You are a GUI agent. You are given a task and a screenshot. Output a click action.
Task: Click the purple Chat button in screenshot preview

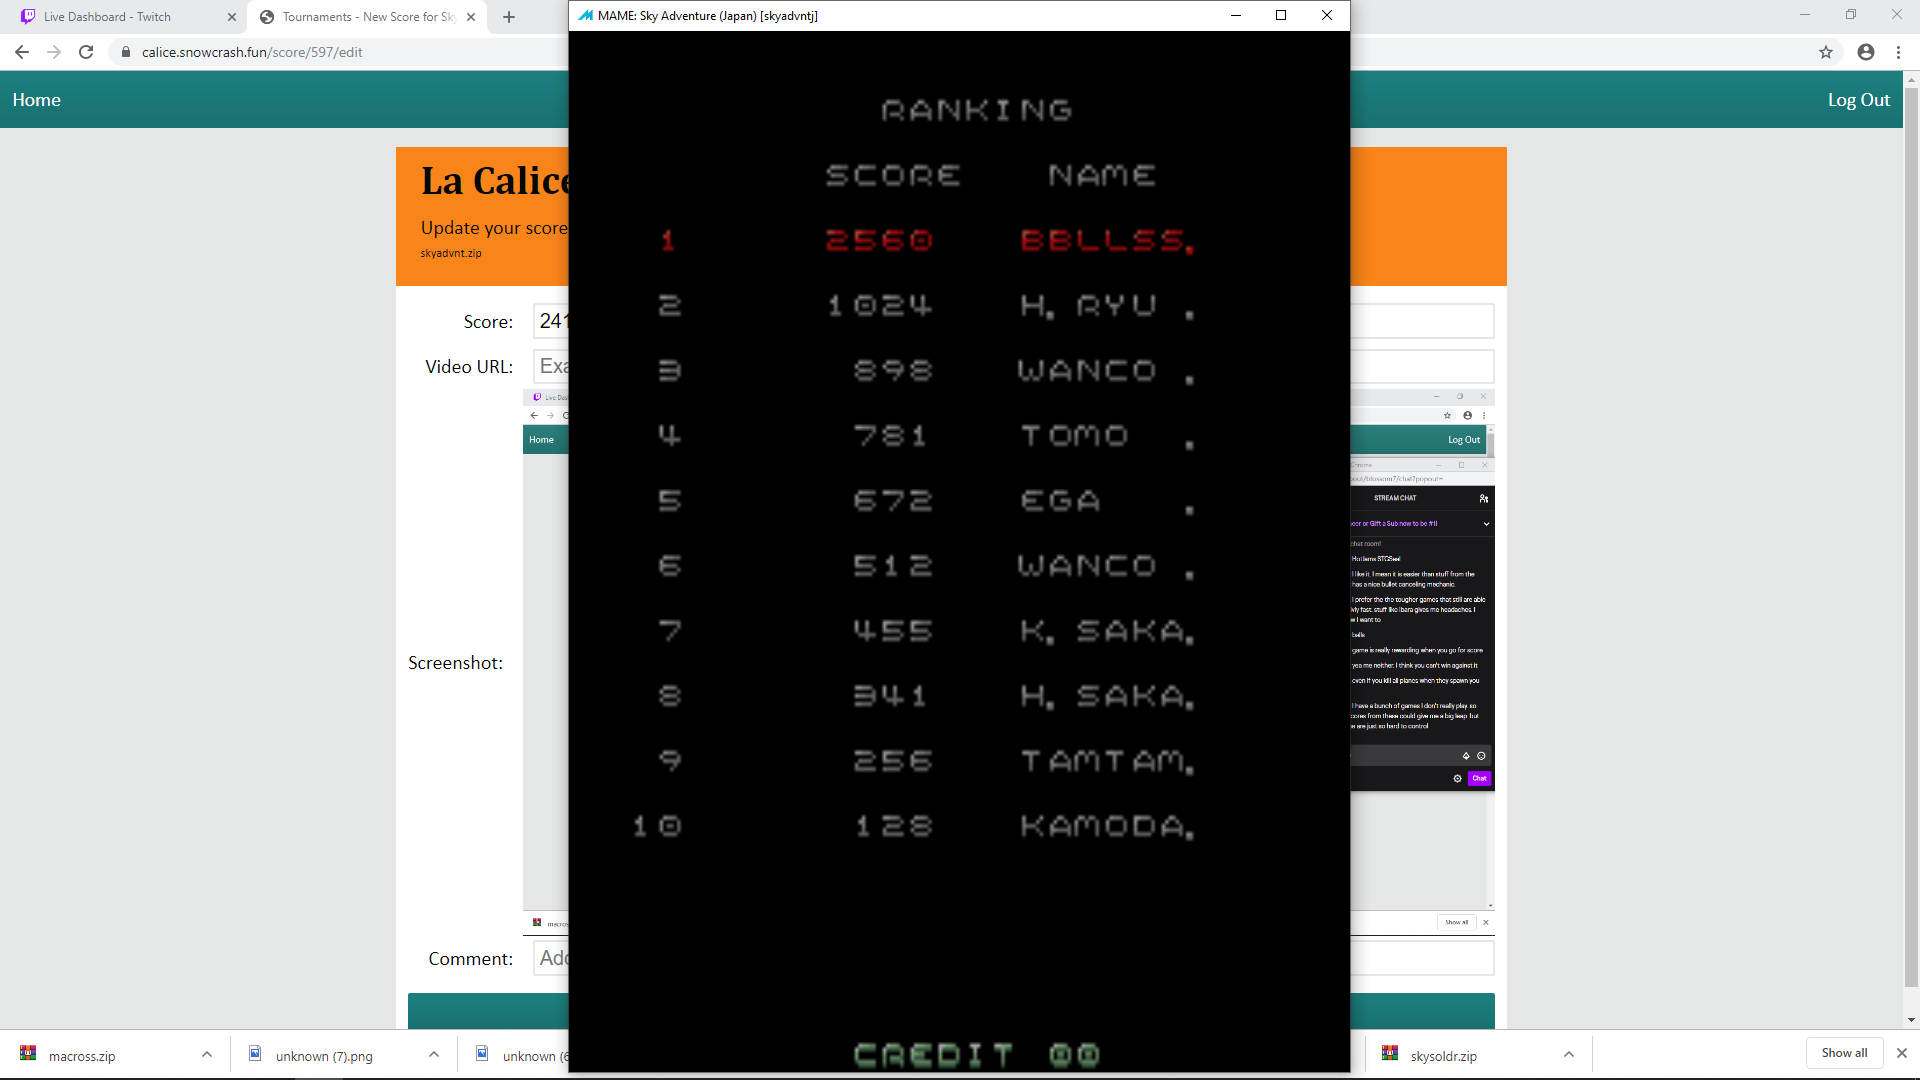[x=1479, y=778]
